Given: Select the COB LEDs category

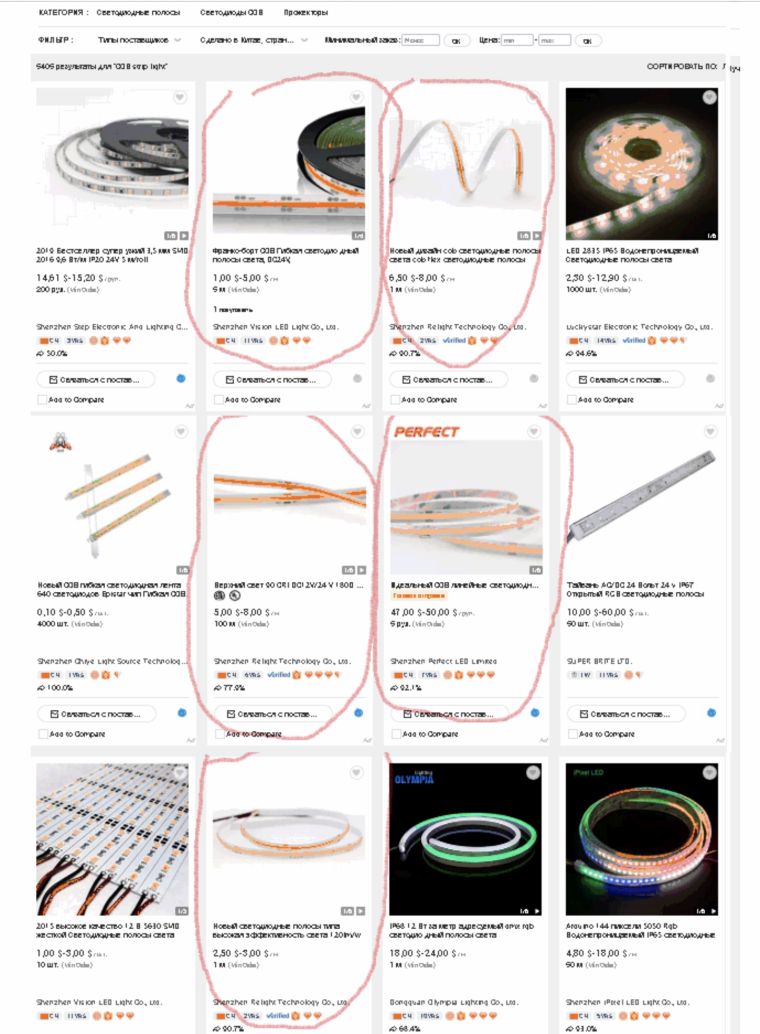Looking at the screenshot, I should point(232,13).
